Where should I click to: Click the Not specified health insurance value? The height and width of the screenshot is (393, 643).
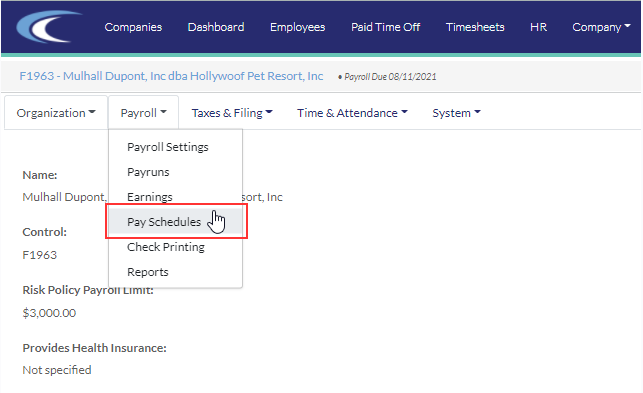pyautogui.click(x=57, y=370)
